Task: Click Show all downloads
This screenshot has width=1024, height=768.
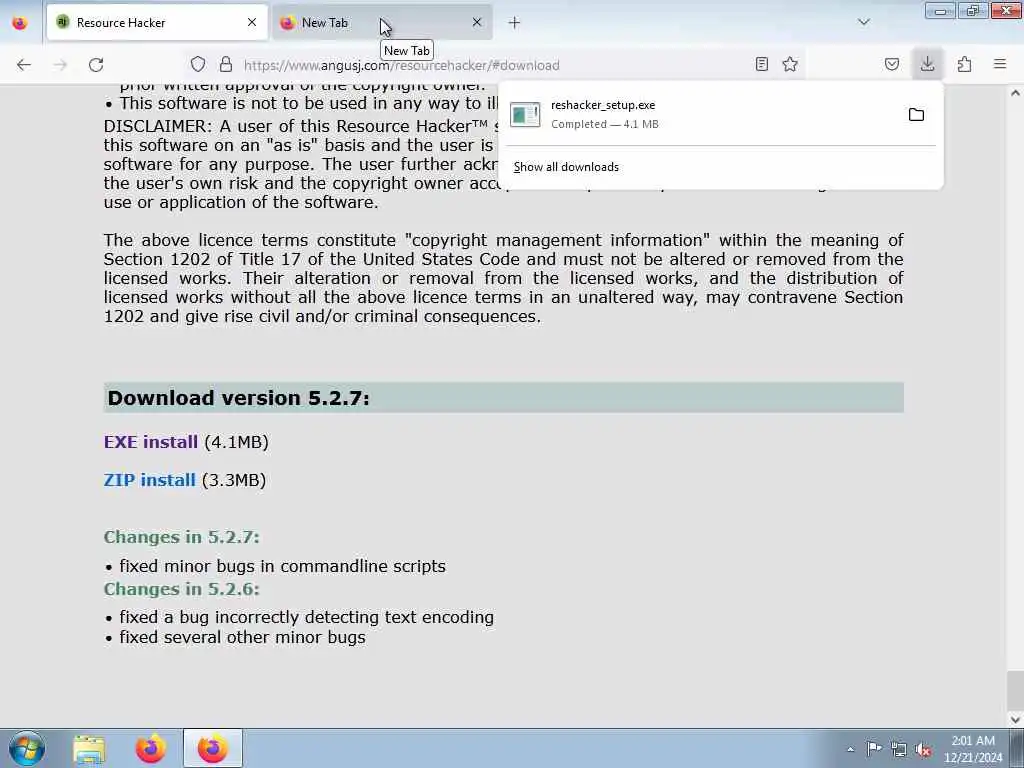Action: [566, 167]
